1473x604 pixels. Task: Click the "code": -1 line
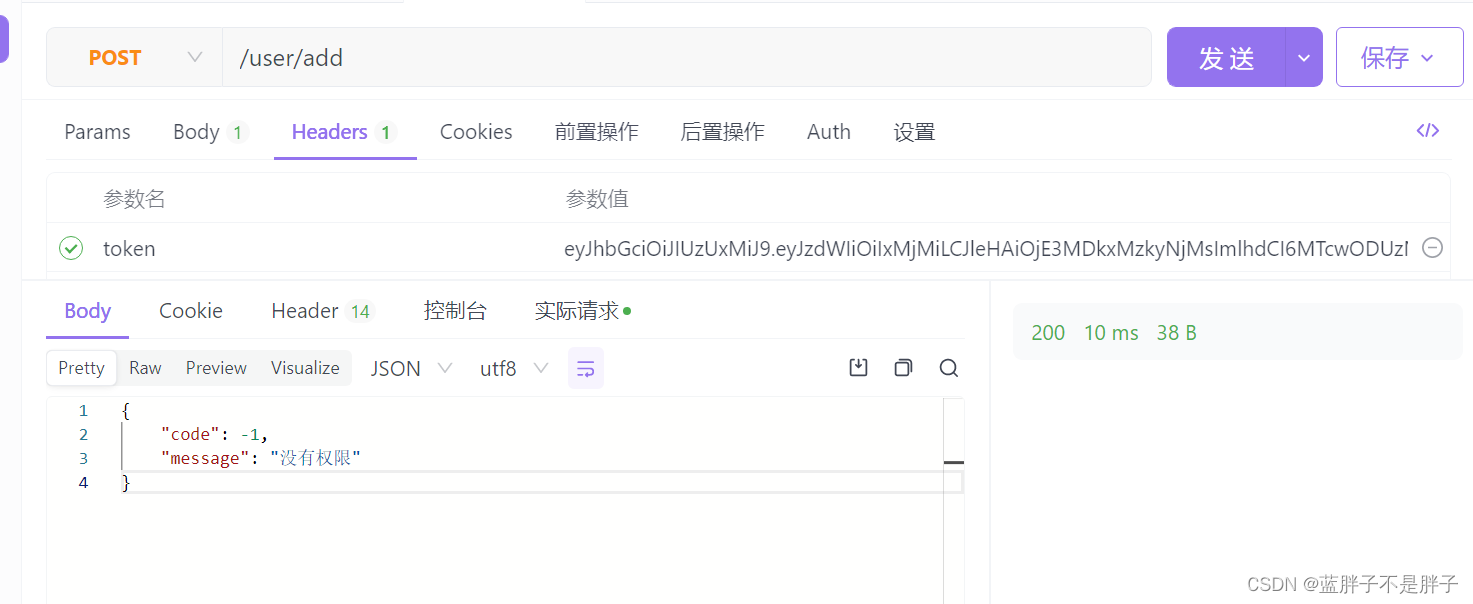[214, 434]
